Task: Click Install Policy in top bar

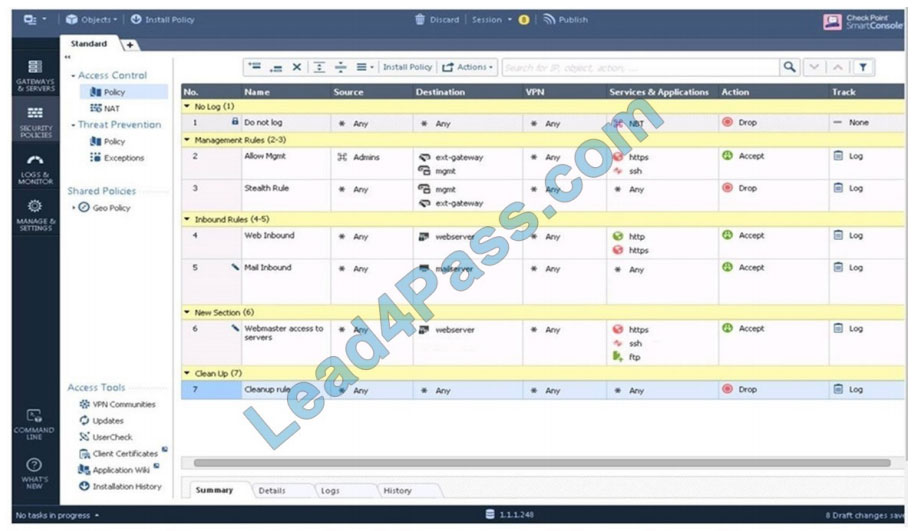Action: [x=162, y=19]
